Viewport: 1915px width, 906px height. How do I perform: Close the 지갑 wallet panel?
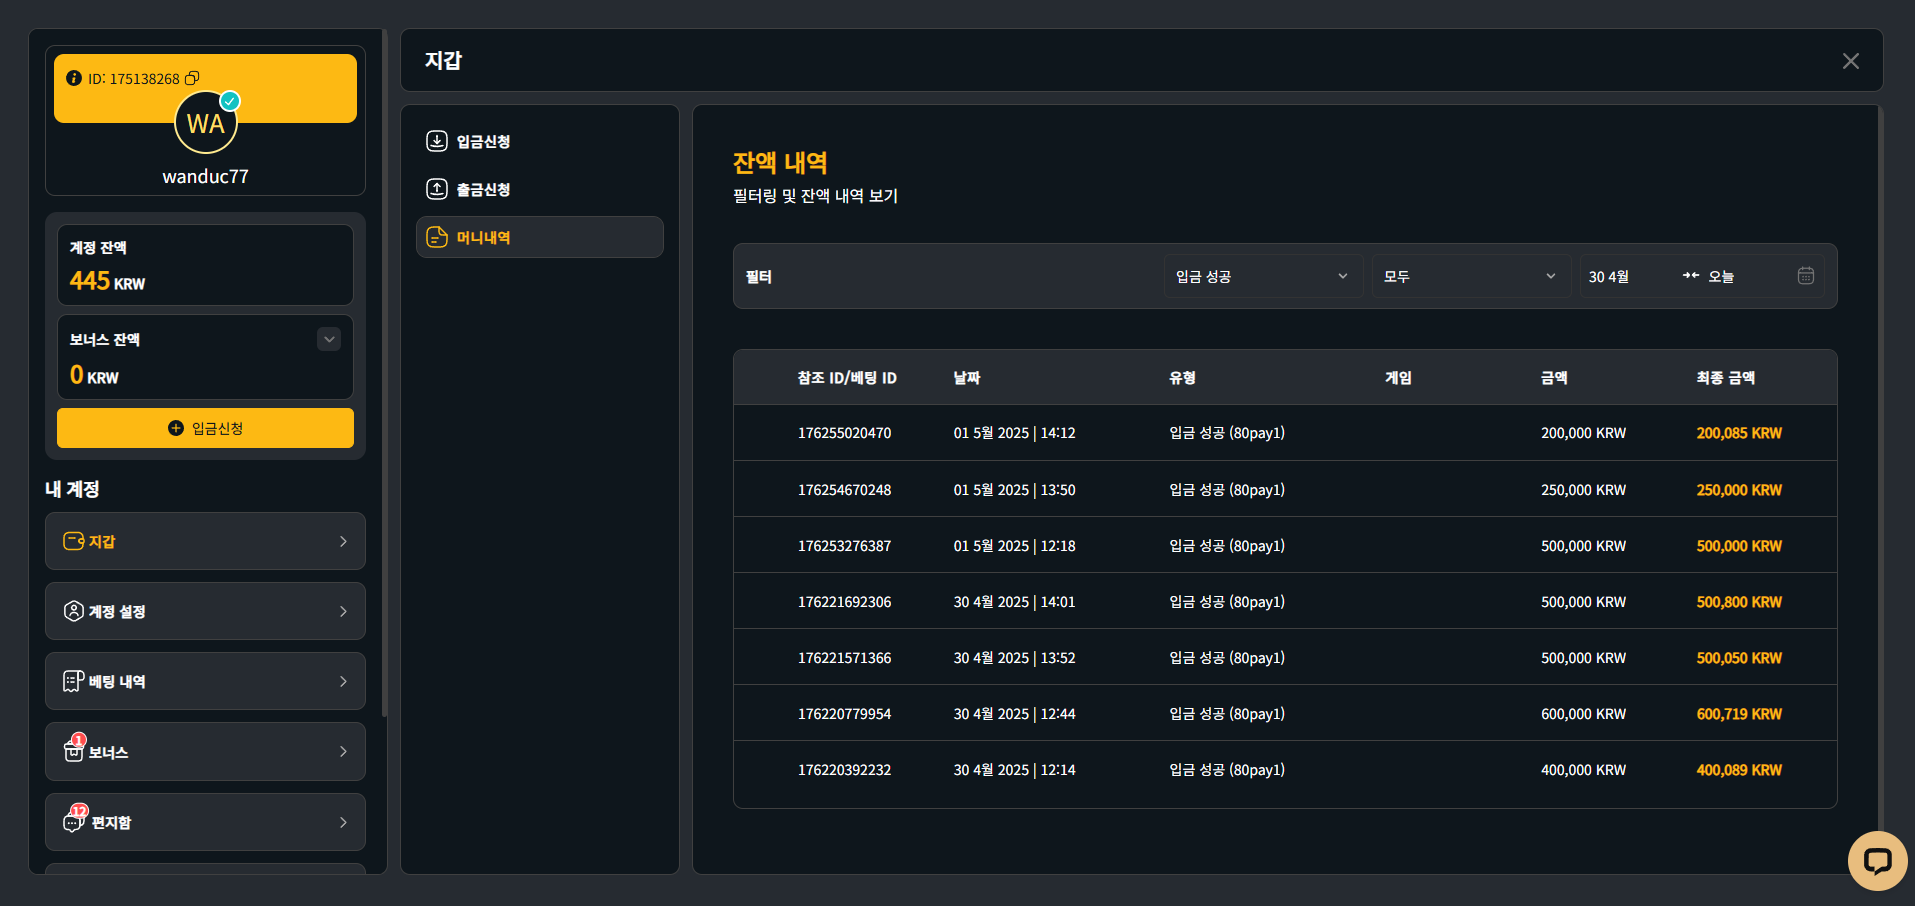1851,61
